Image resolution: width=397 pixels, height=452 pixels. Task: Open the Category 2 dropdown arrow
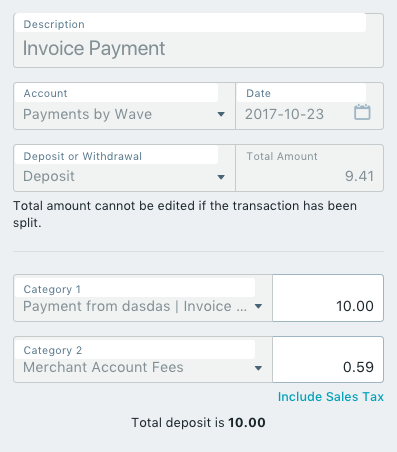(x=258, y=368)
